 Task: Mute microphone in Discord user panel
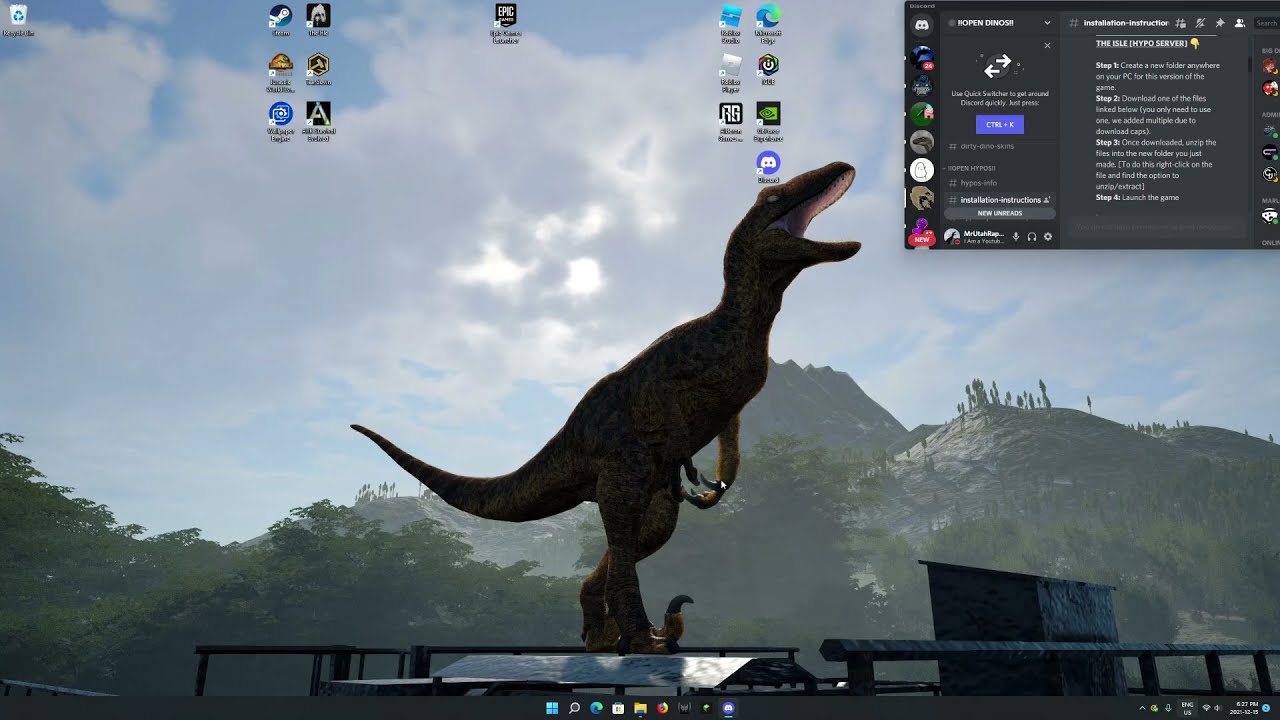pos(1016,237)
